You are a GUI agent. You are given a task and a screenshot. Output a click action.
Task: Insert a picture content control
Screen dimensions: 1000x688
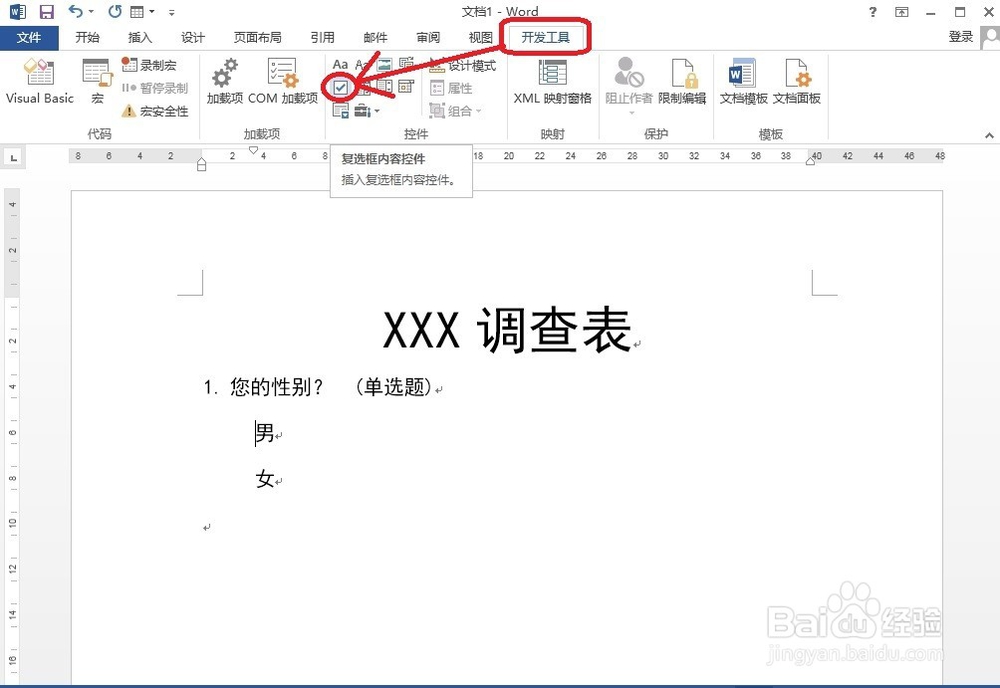pos(383,64)
